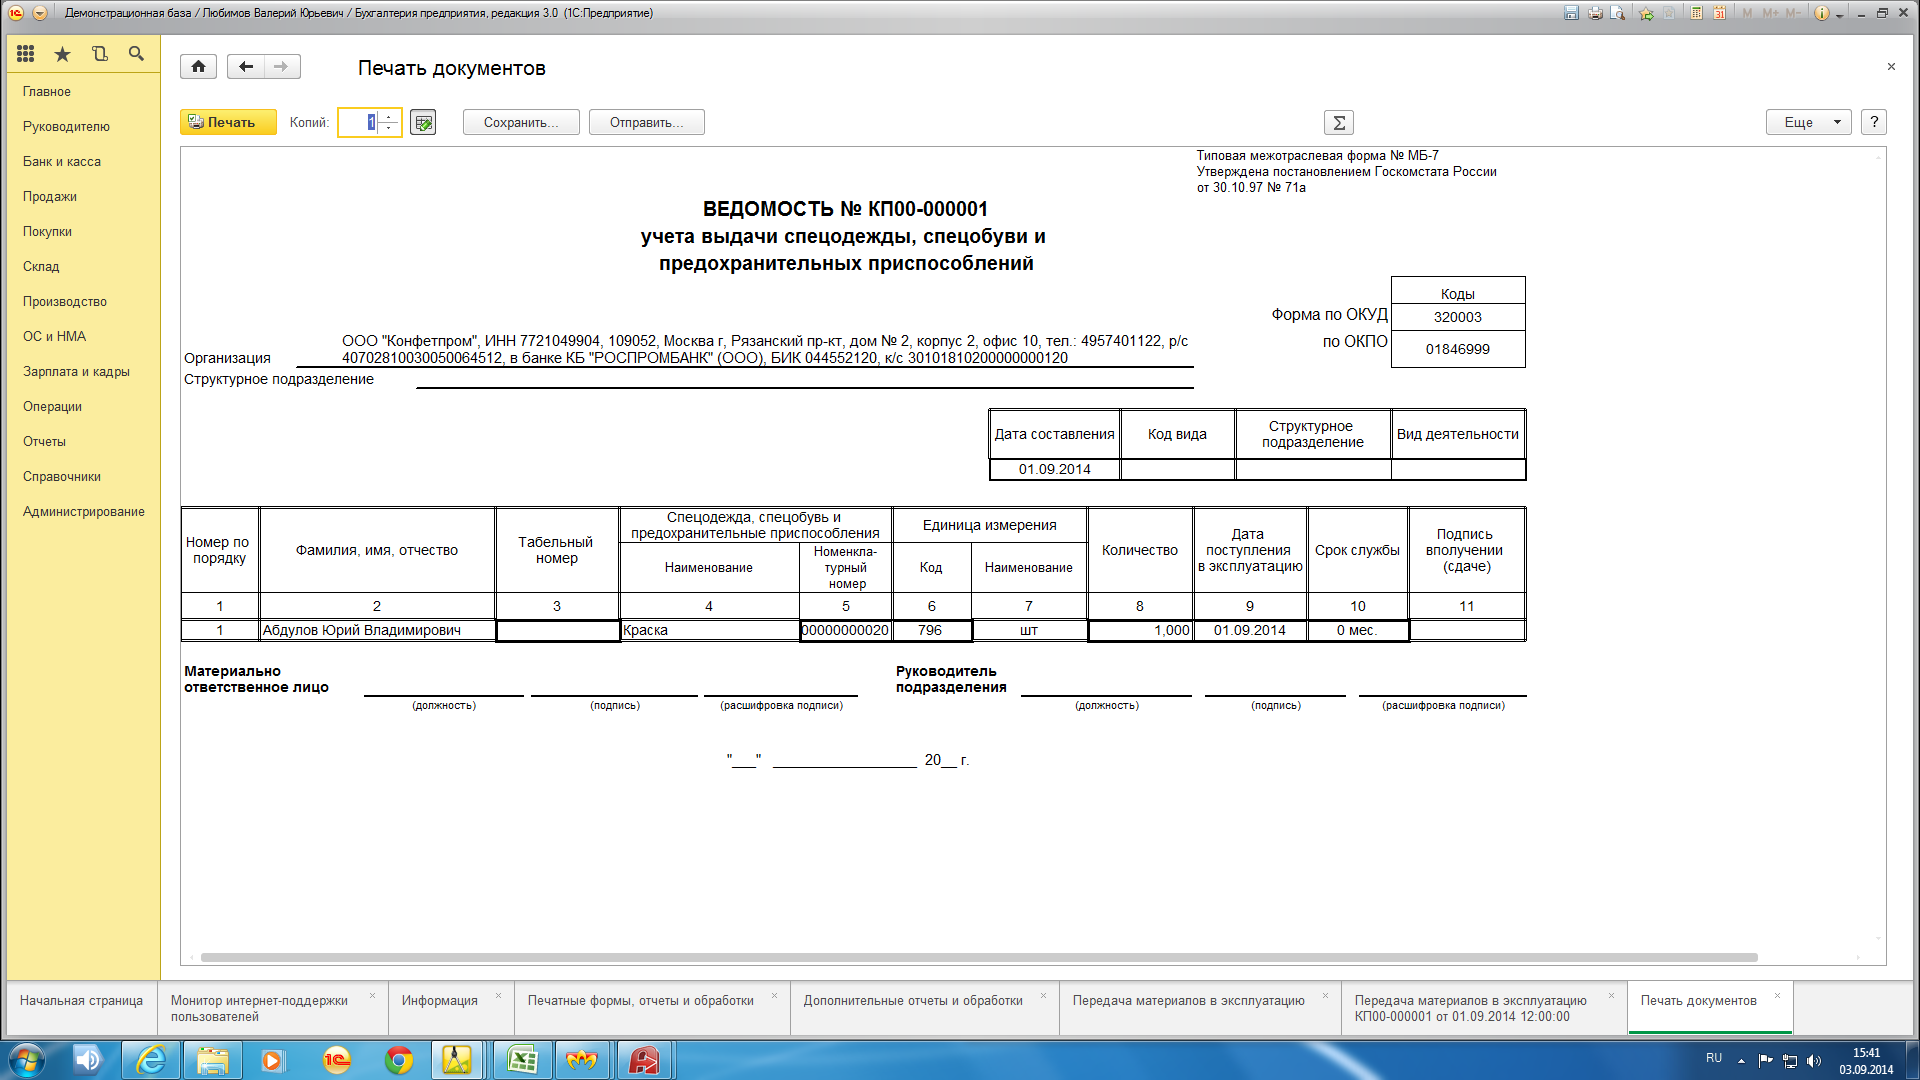This screenshot has width=1920, height=1080.
Task: Open help with the question mark button
Action: [1874, 122]
